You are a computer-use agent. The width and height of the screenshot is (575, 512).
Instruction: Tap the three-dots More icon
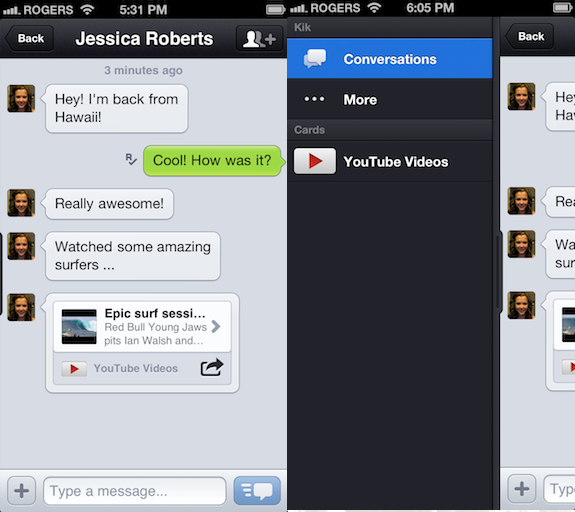point(314,99)
